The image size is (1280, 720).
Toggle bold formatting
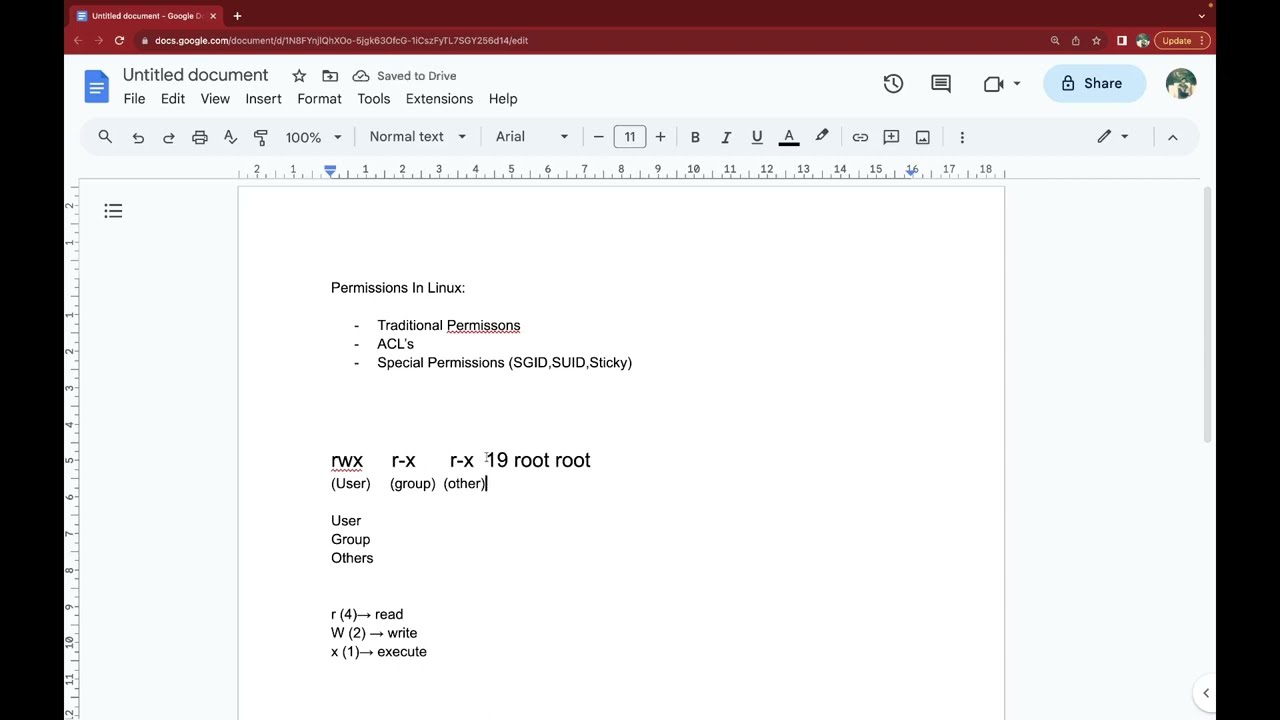(x=695, y=137)
